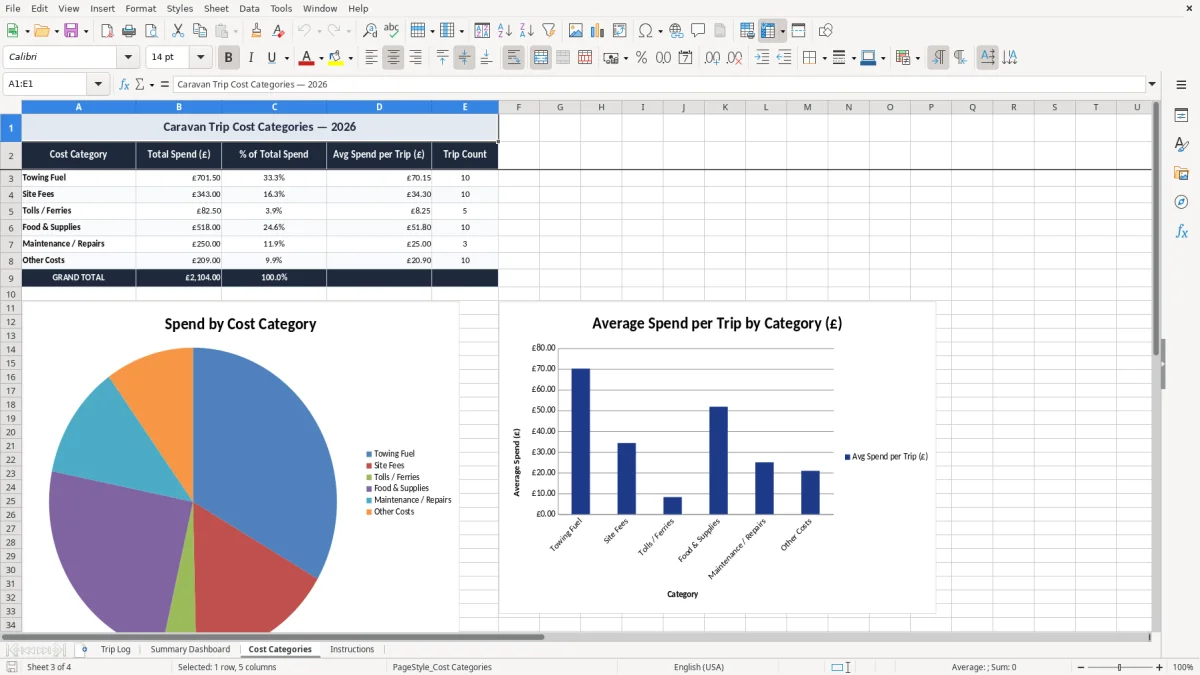Open sidebar Navigator compass icon

tap(1181, 202)
